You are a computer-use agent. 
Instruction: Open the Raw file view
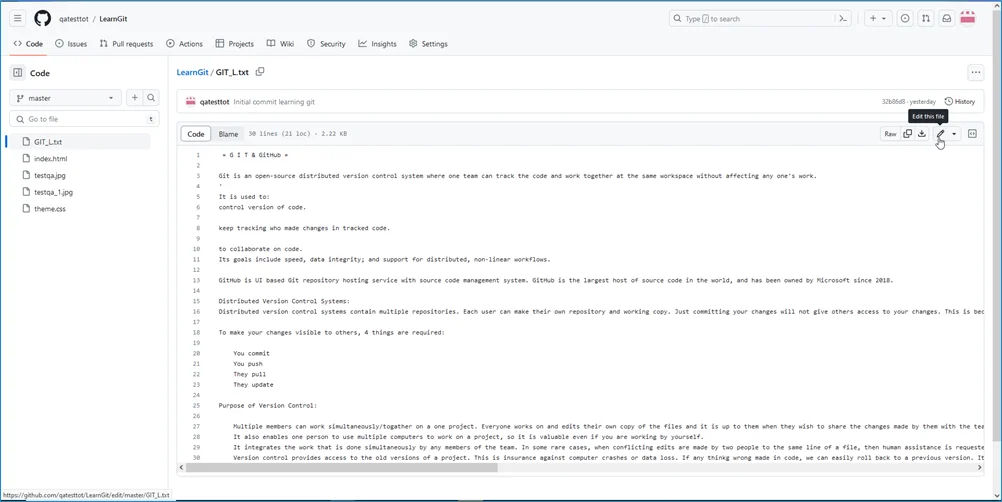tap(890, 133)
